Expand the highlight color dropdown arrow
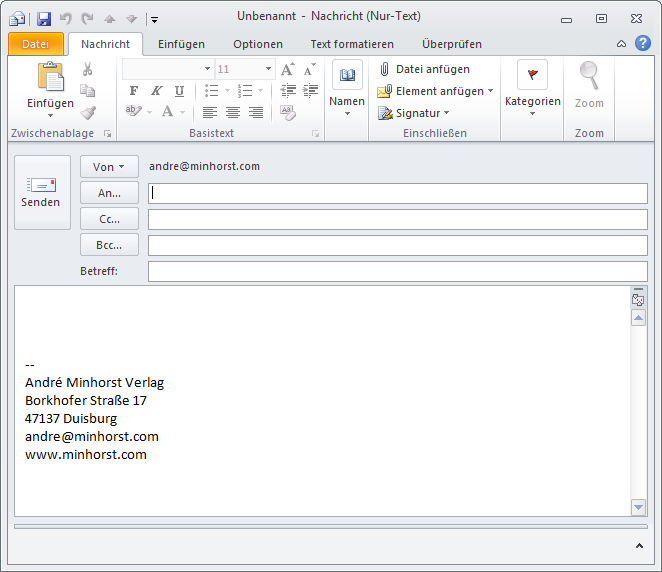This screenshot has width=662, height=572. [149, 112]
